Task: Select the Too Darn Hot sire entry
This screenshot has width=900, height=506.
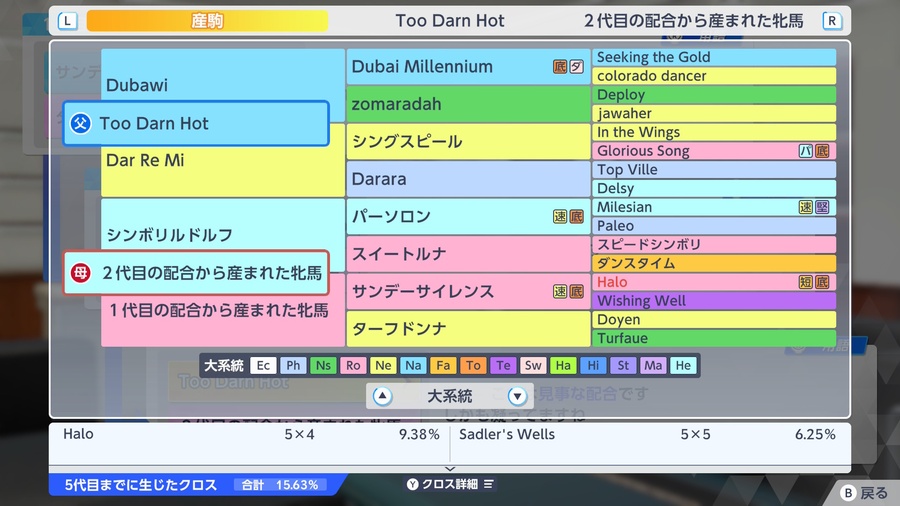Action: tap(196, 123)
